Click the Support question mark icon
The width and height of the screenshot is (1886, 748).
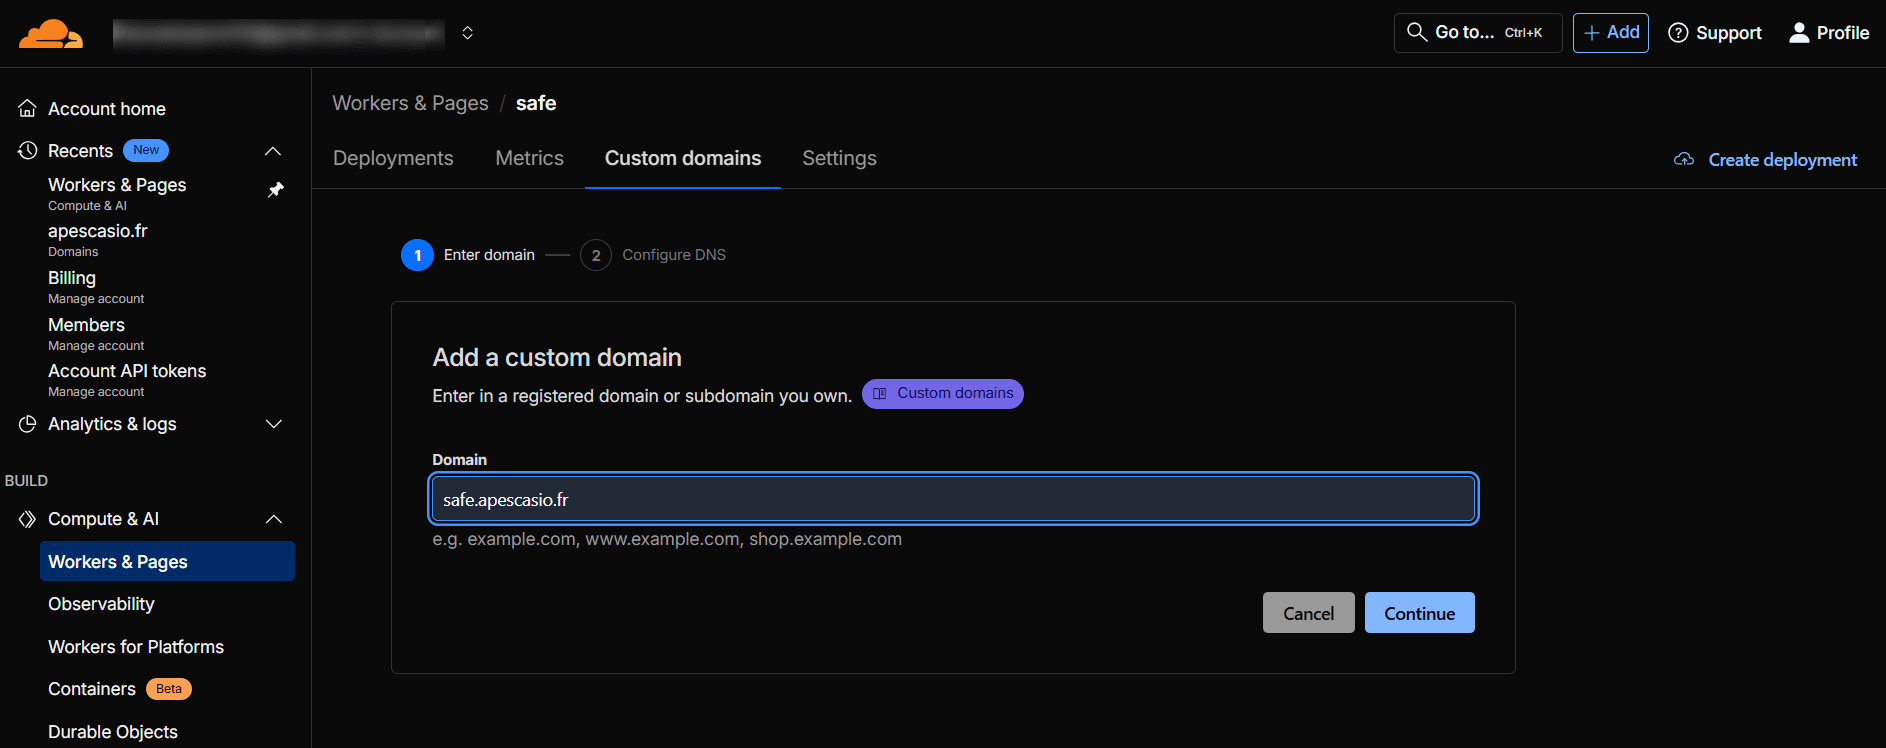1678,33
